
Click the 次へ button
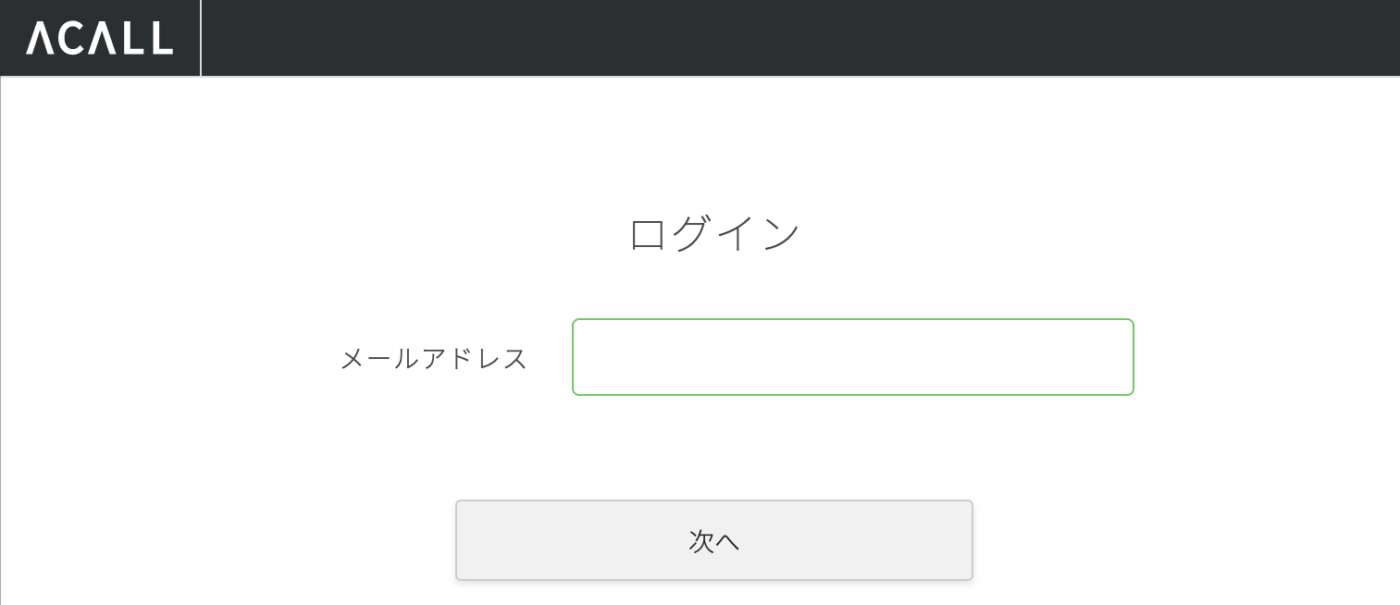point(714,540)
